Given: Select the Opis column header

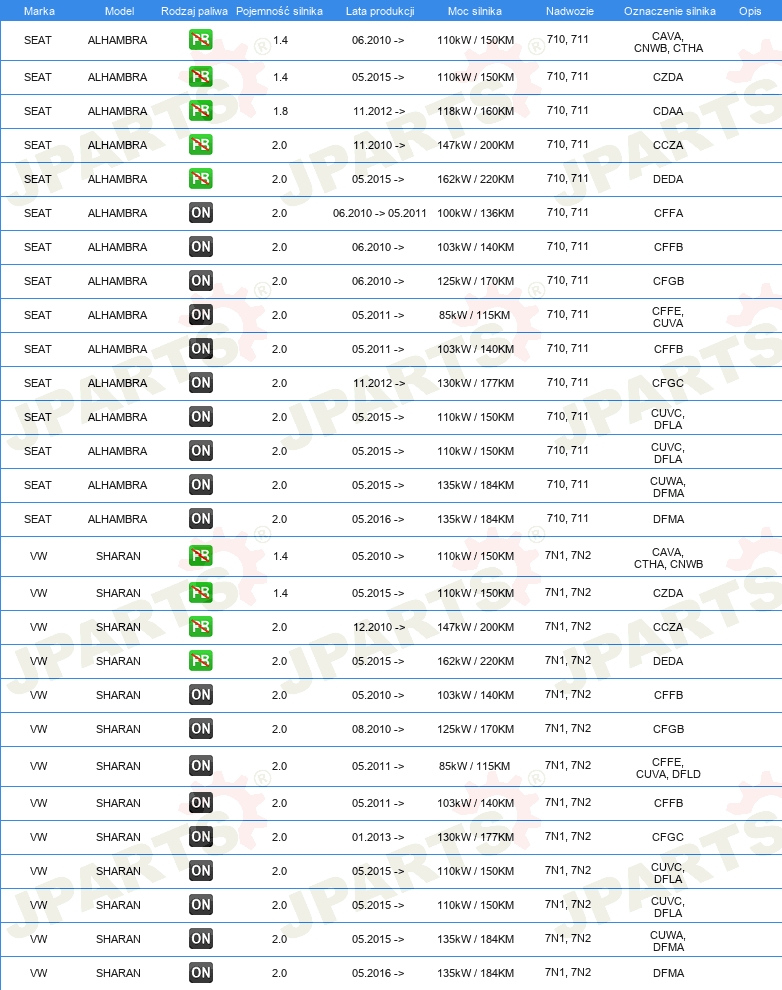Looking at the screenshot, I should [x=750, y=11].
